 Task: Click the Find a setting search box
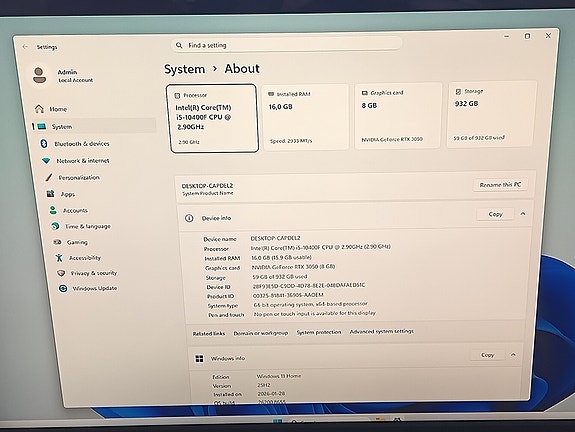pyautogui.click(x=286, y=45)
